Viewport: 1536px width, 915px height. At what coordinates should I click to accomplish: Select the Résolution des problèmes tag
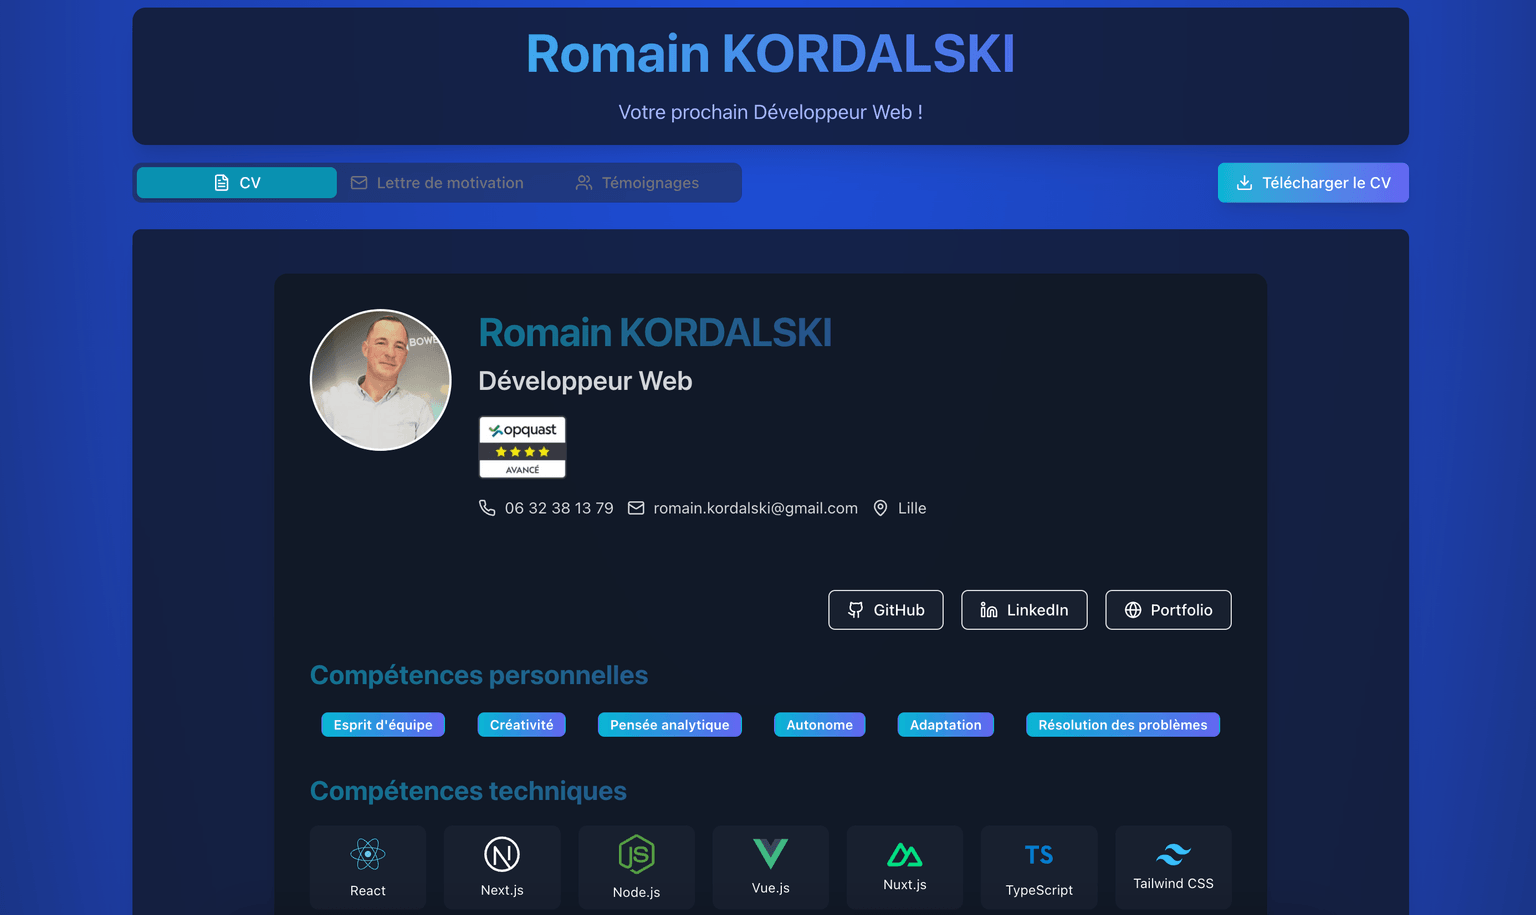[1123, 725]
